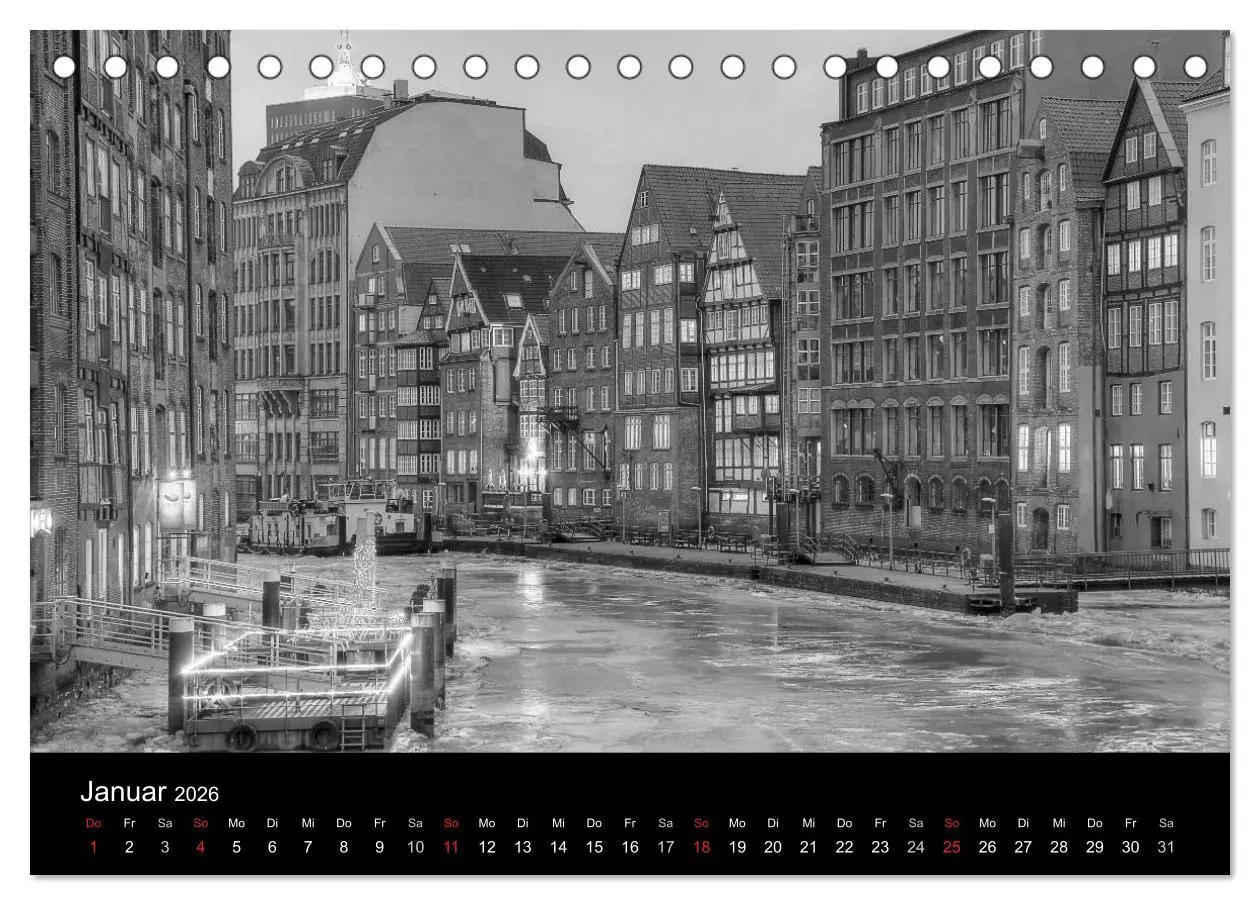Select date 1 in red
The width and height of the screenshot is (1260, 905).
[x=94, y=847]
